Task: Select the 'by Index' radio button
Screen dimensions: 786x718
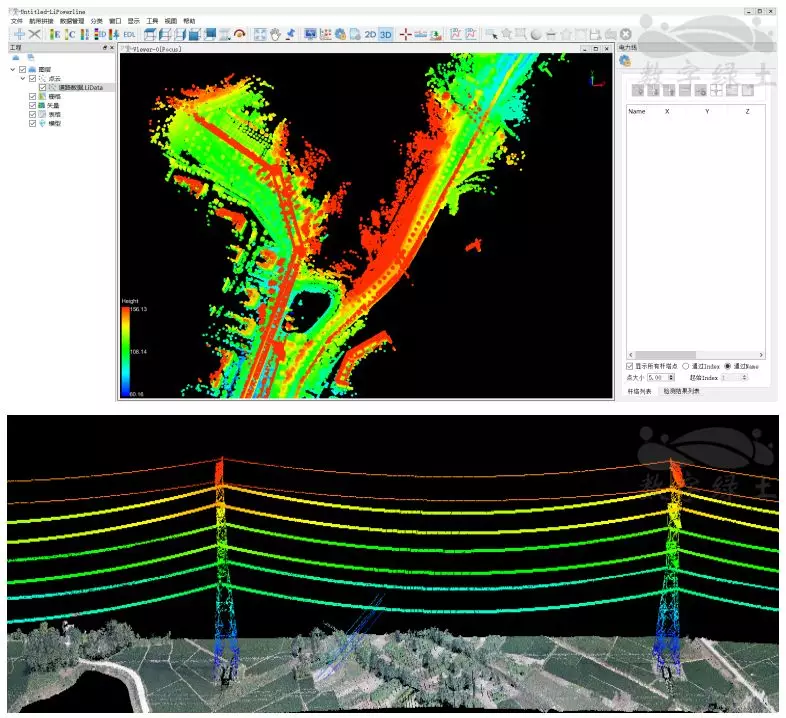Action: (x=686, y=366)
